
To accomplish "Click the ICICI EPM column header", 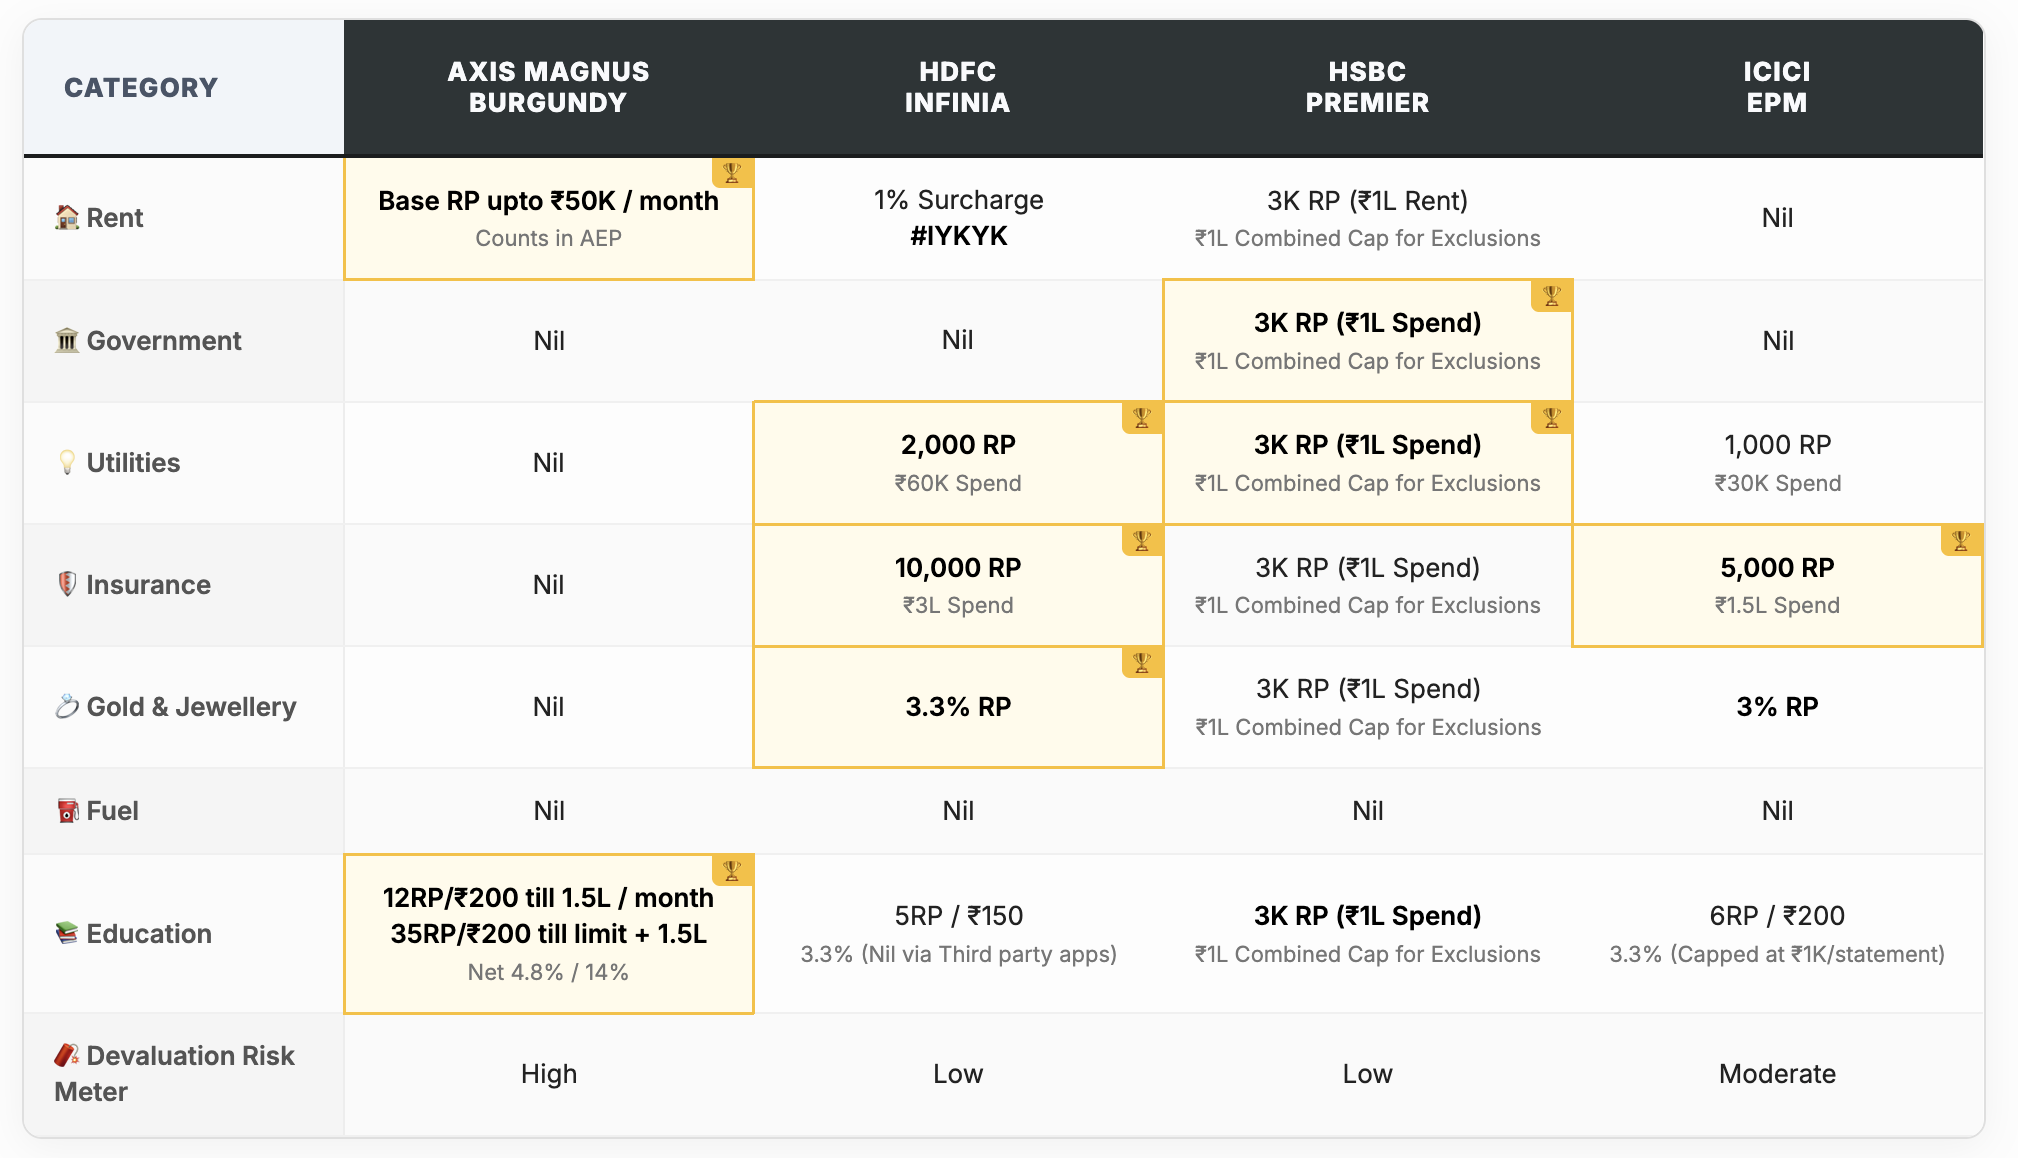I will point(1776,87).
